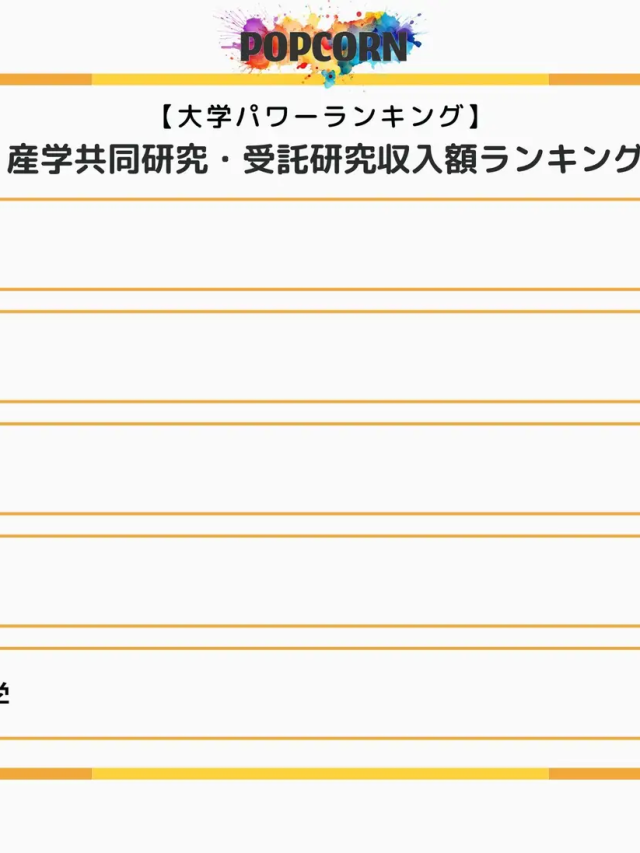The width and height of the screenshot is (640, 853).
Task: Select the second empty ranking row
Action: [320, 357]
